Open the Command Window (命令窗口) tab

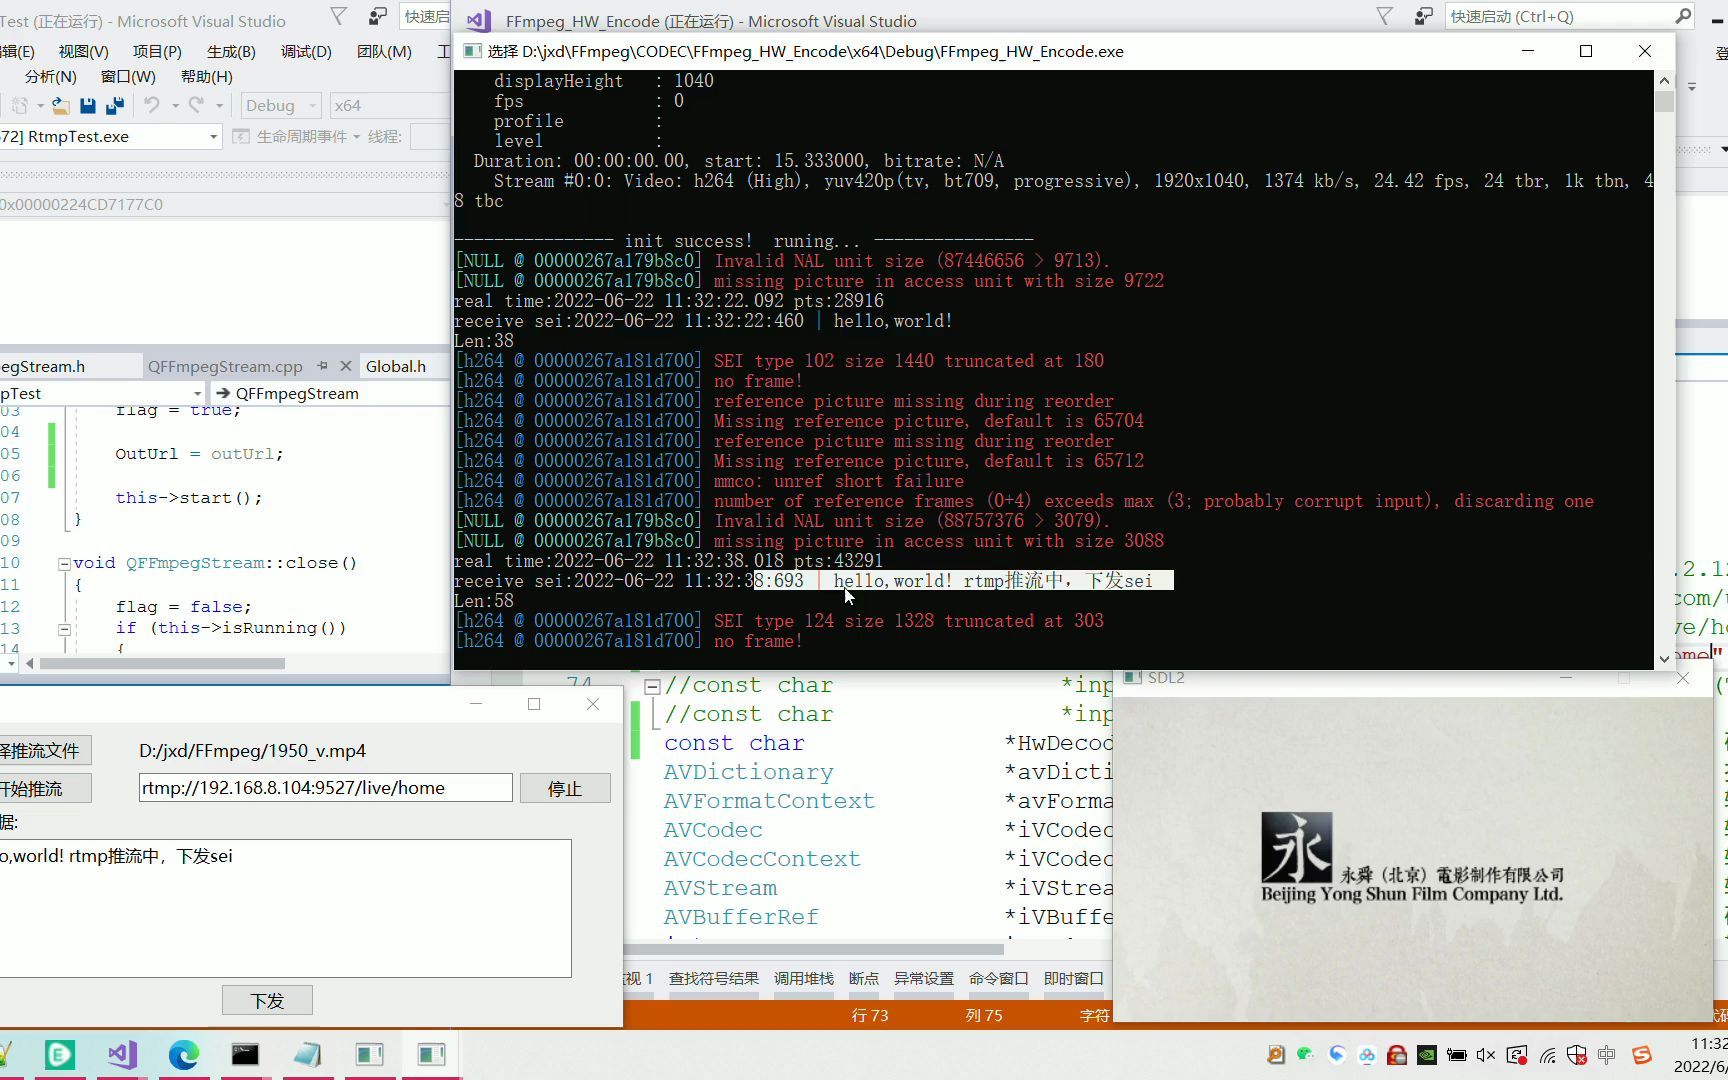(x=998, y=978)
